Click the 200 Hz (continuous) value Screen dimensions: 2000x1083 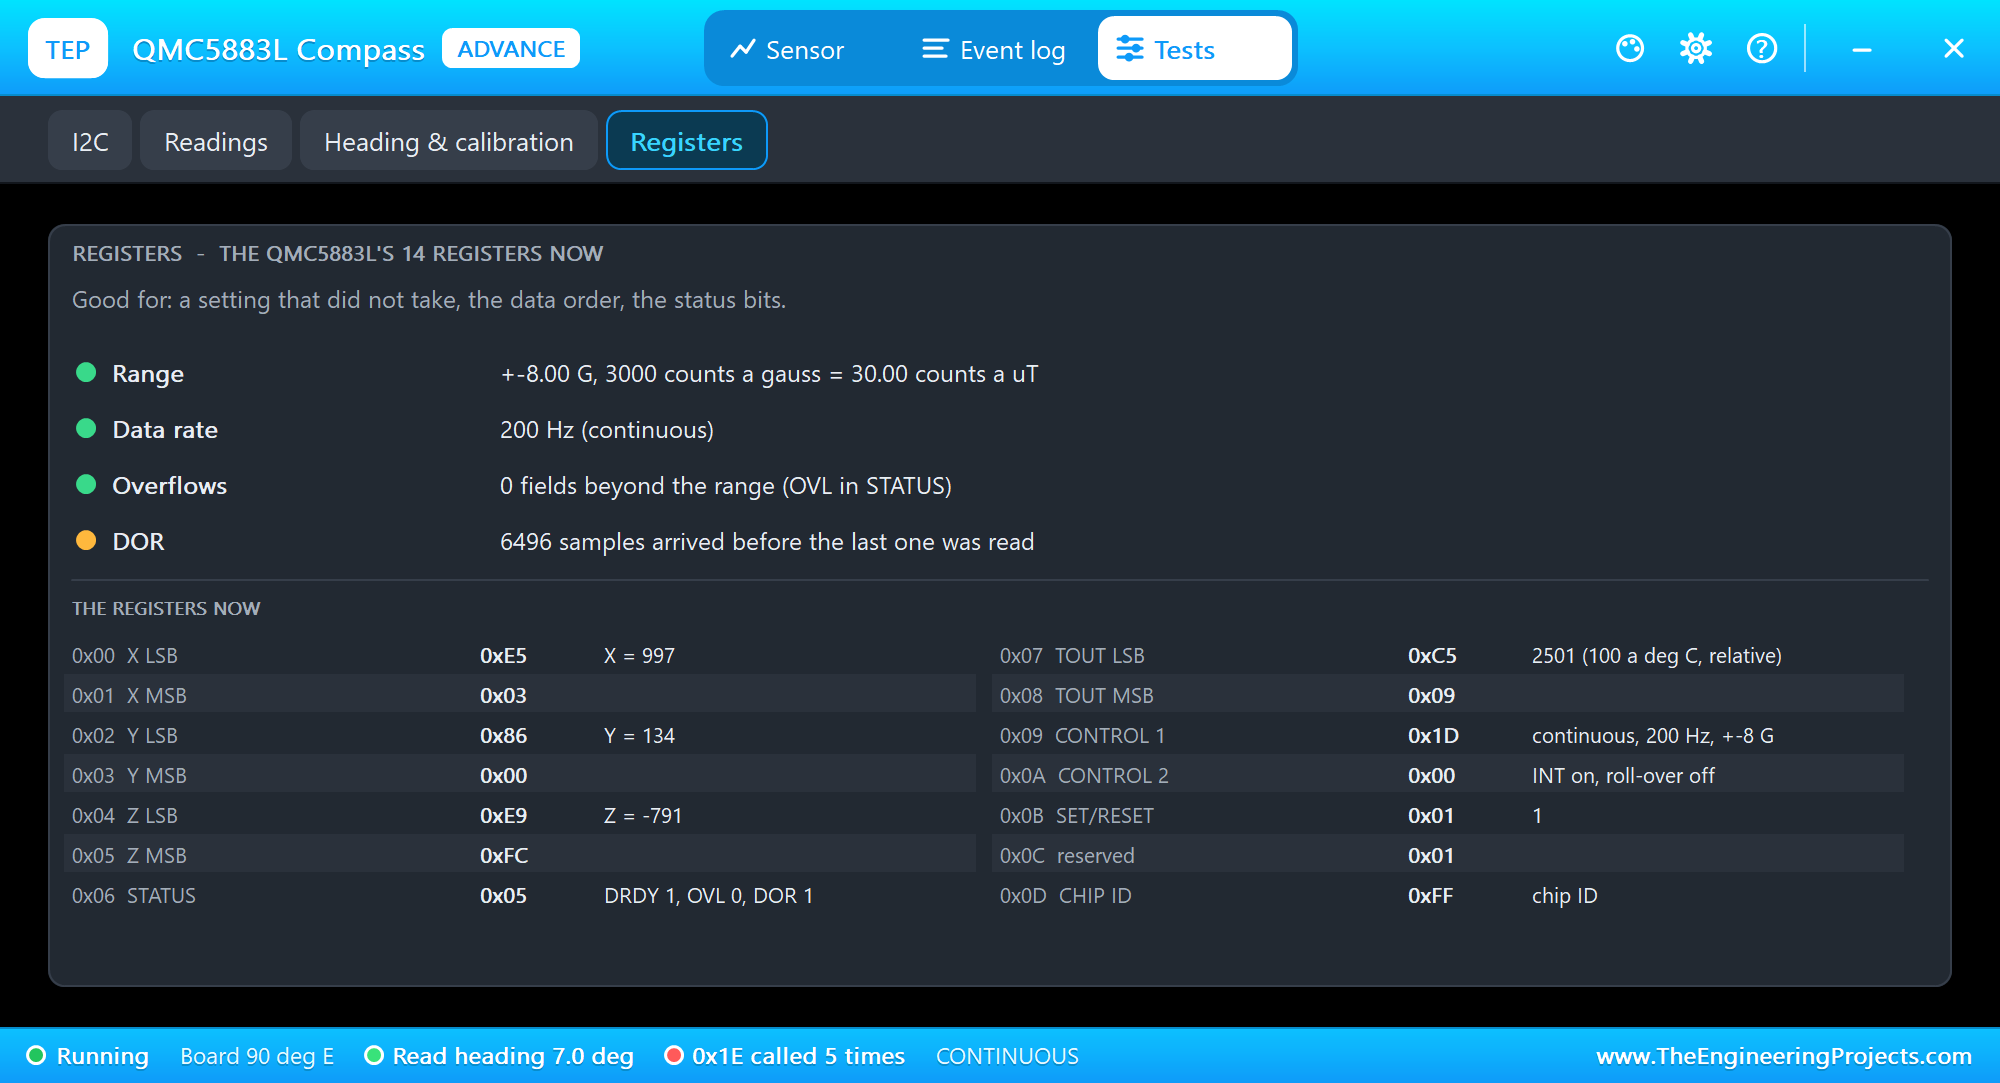pyautogui.click(x=607, y=429)
